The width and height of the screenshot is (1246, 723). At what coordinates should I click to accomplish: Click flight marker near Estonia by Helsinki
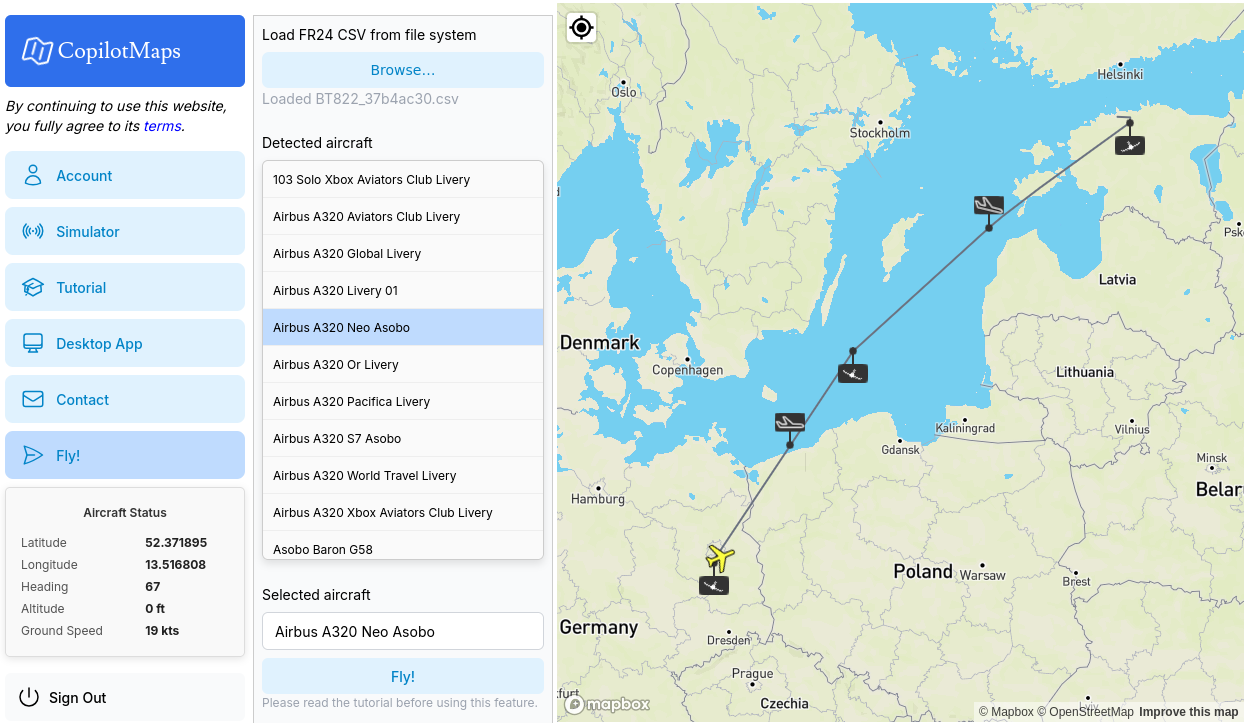tap(1130, 145)
